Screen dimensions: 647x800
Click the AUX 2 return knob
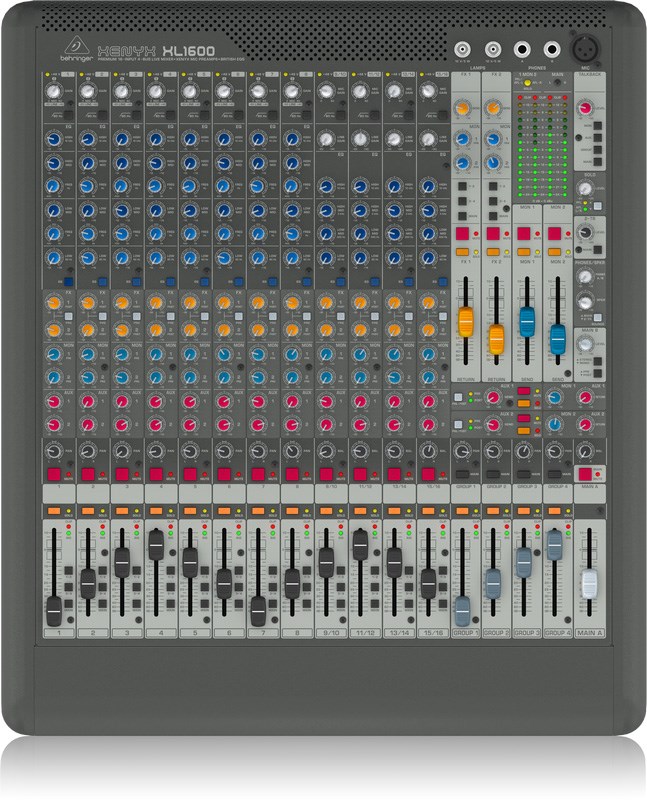[585, 424]
